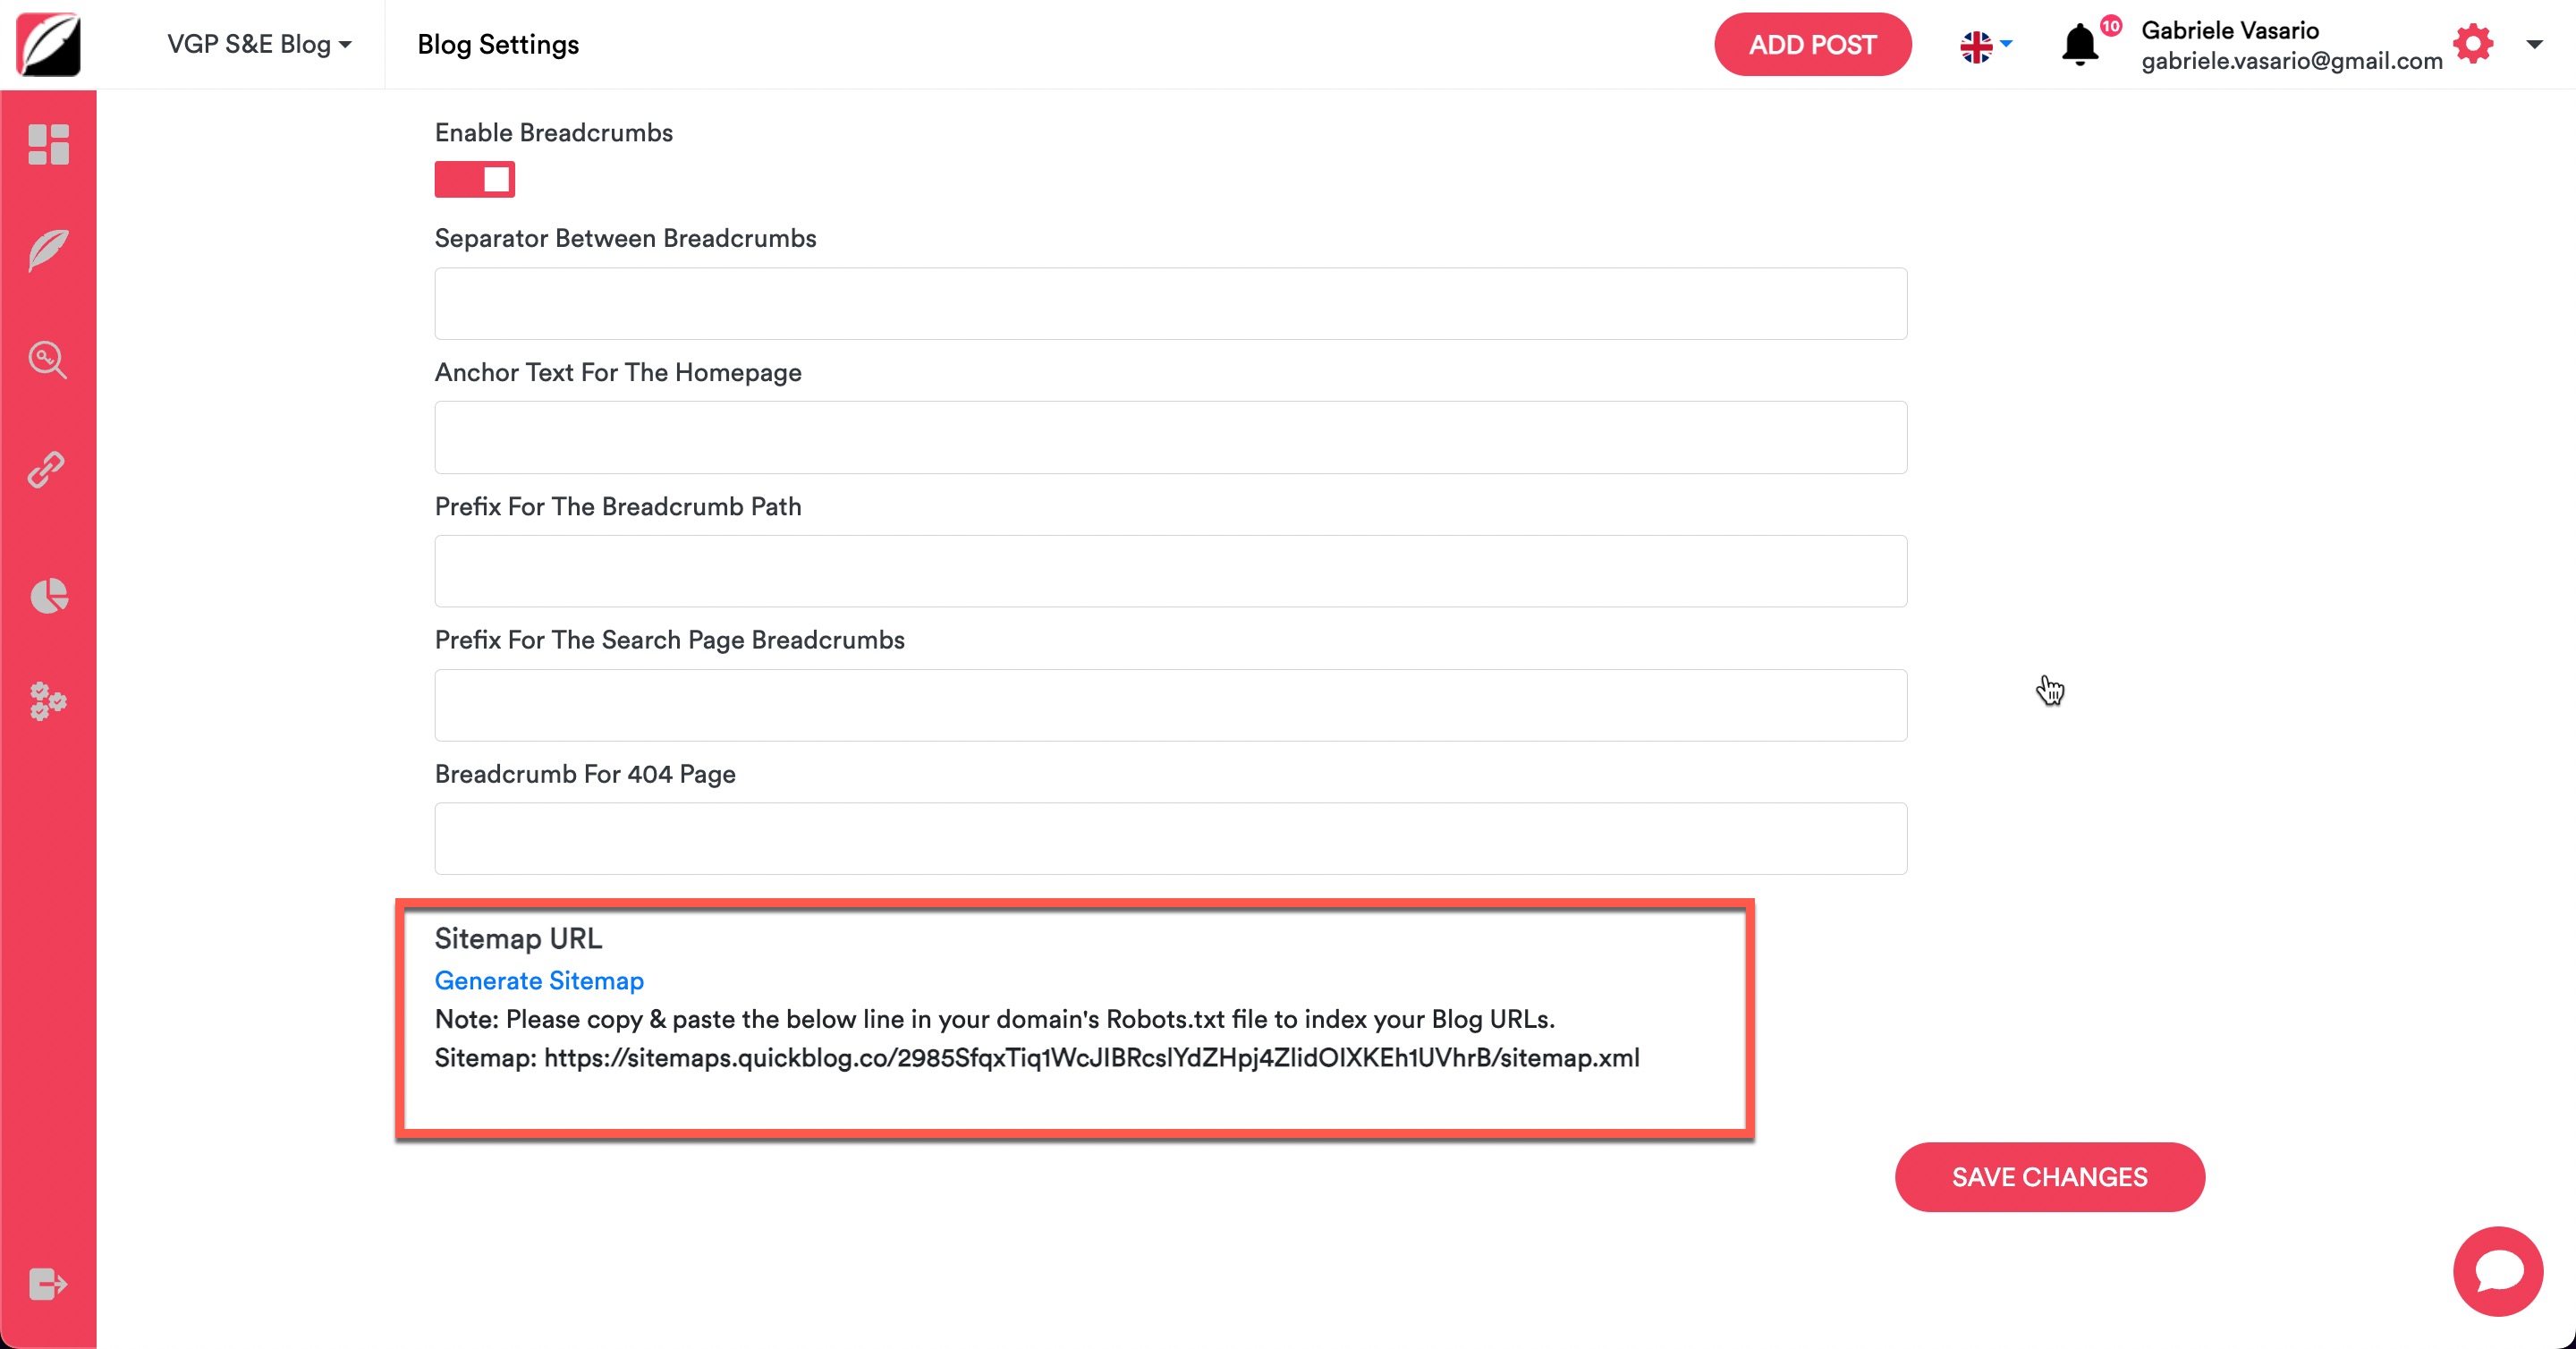Open the UK flag language selector

click(x=1985, y=45)
